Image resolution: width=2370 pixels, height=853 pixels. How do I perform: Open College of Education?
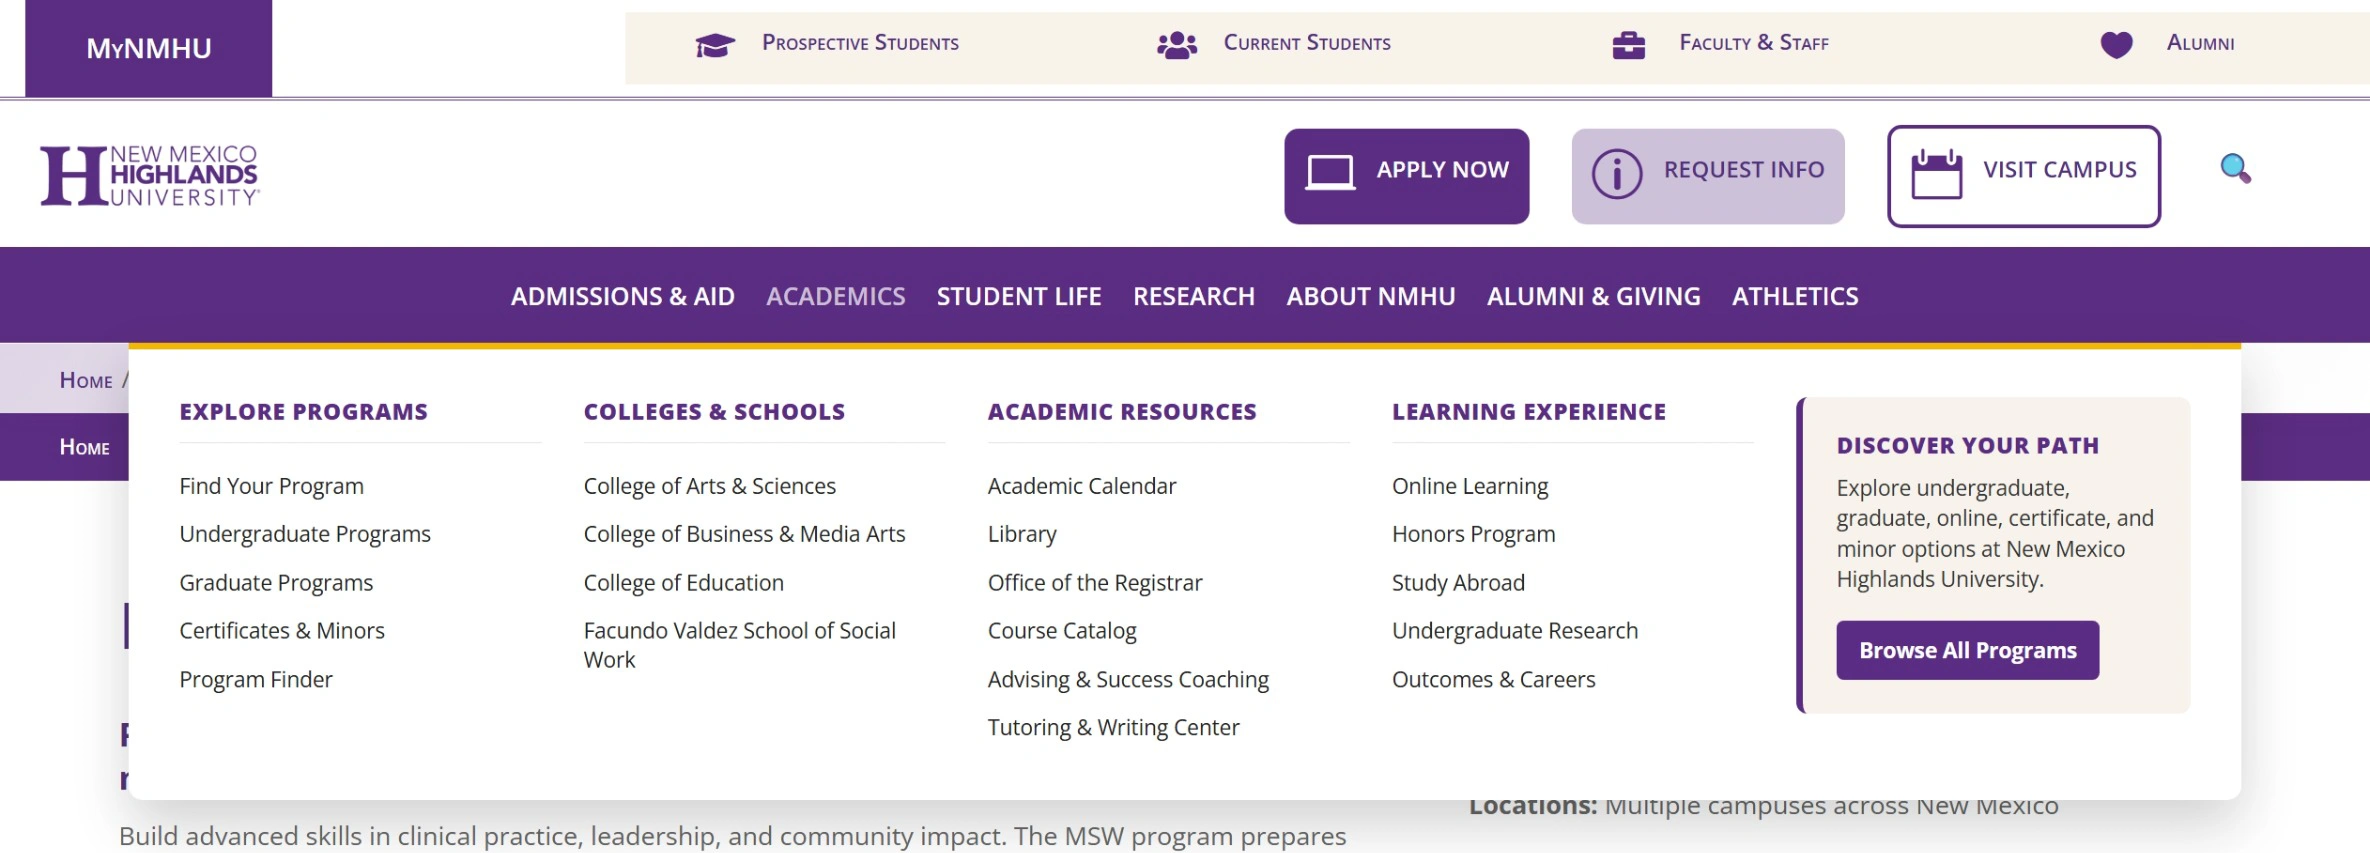click(x=684, y=583)
